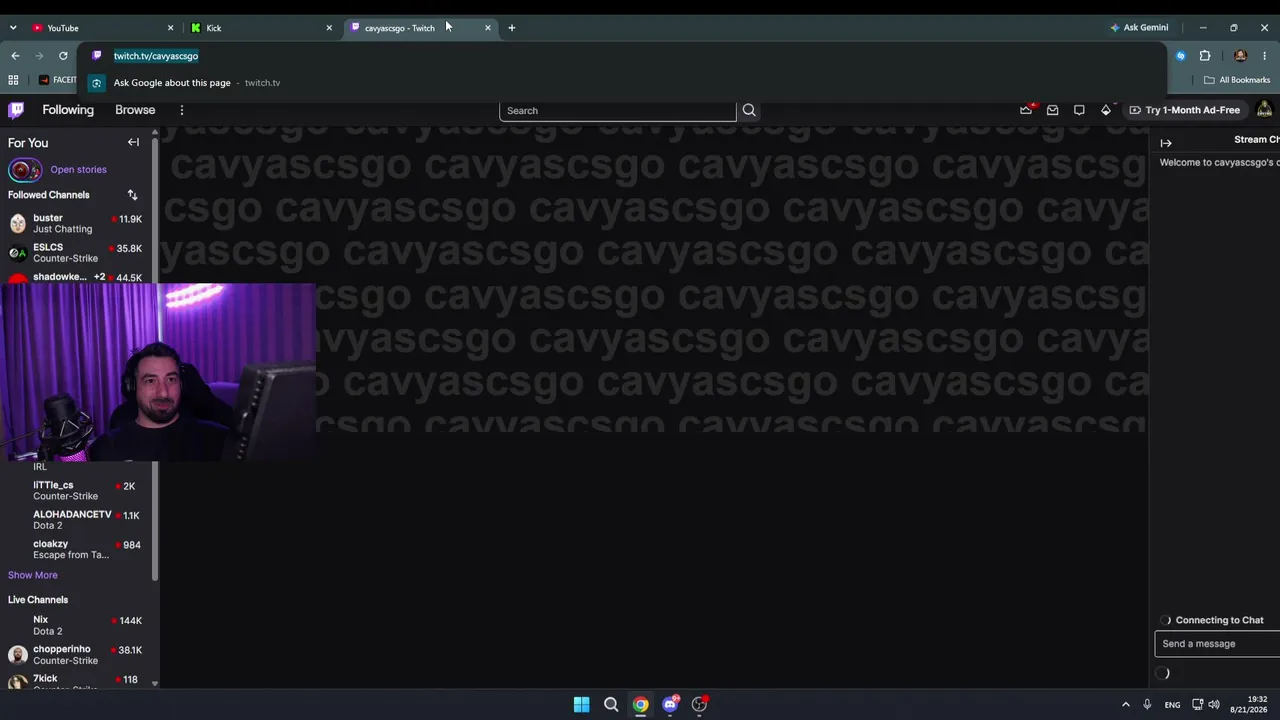Show hidden system tray icons
Screen dimensions: 1280x720
pyautogui.click(x=1125, y=704)
